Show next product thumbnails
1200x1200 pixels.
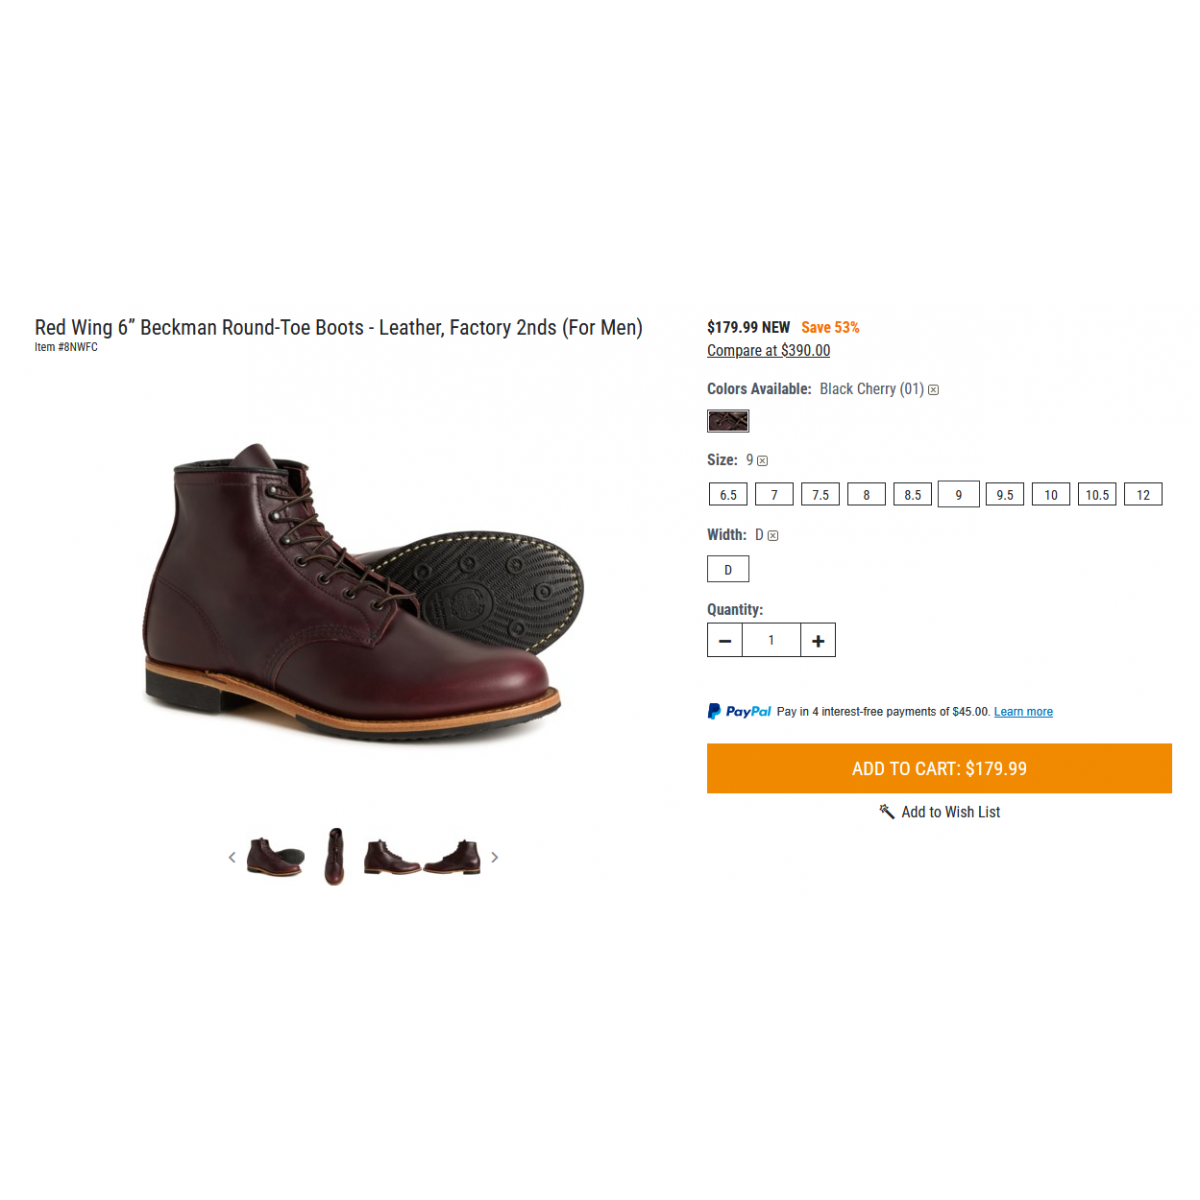(494, 857)
